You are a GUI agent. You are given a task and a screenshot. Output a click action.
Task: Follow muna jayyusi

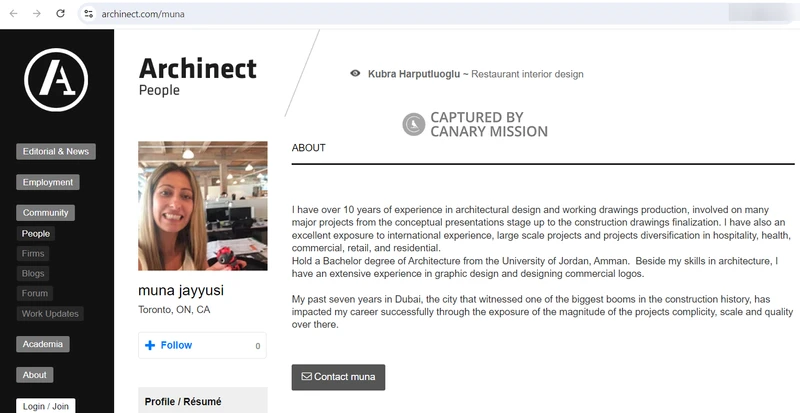click(202, 346)
